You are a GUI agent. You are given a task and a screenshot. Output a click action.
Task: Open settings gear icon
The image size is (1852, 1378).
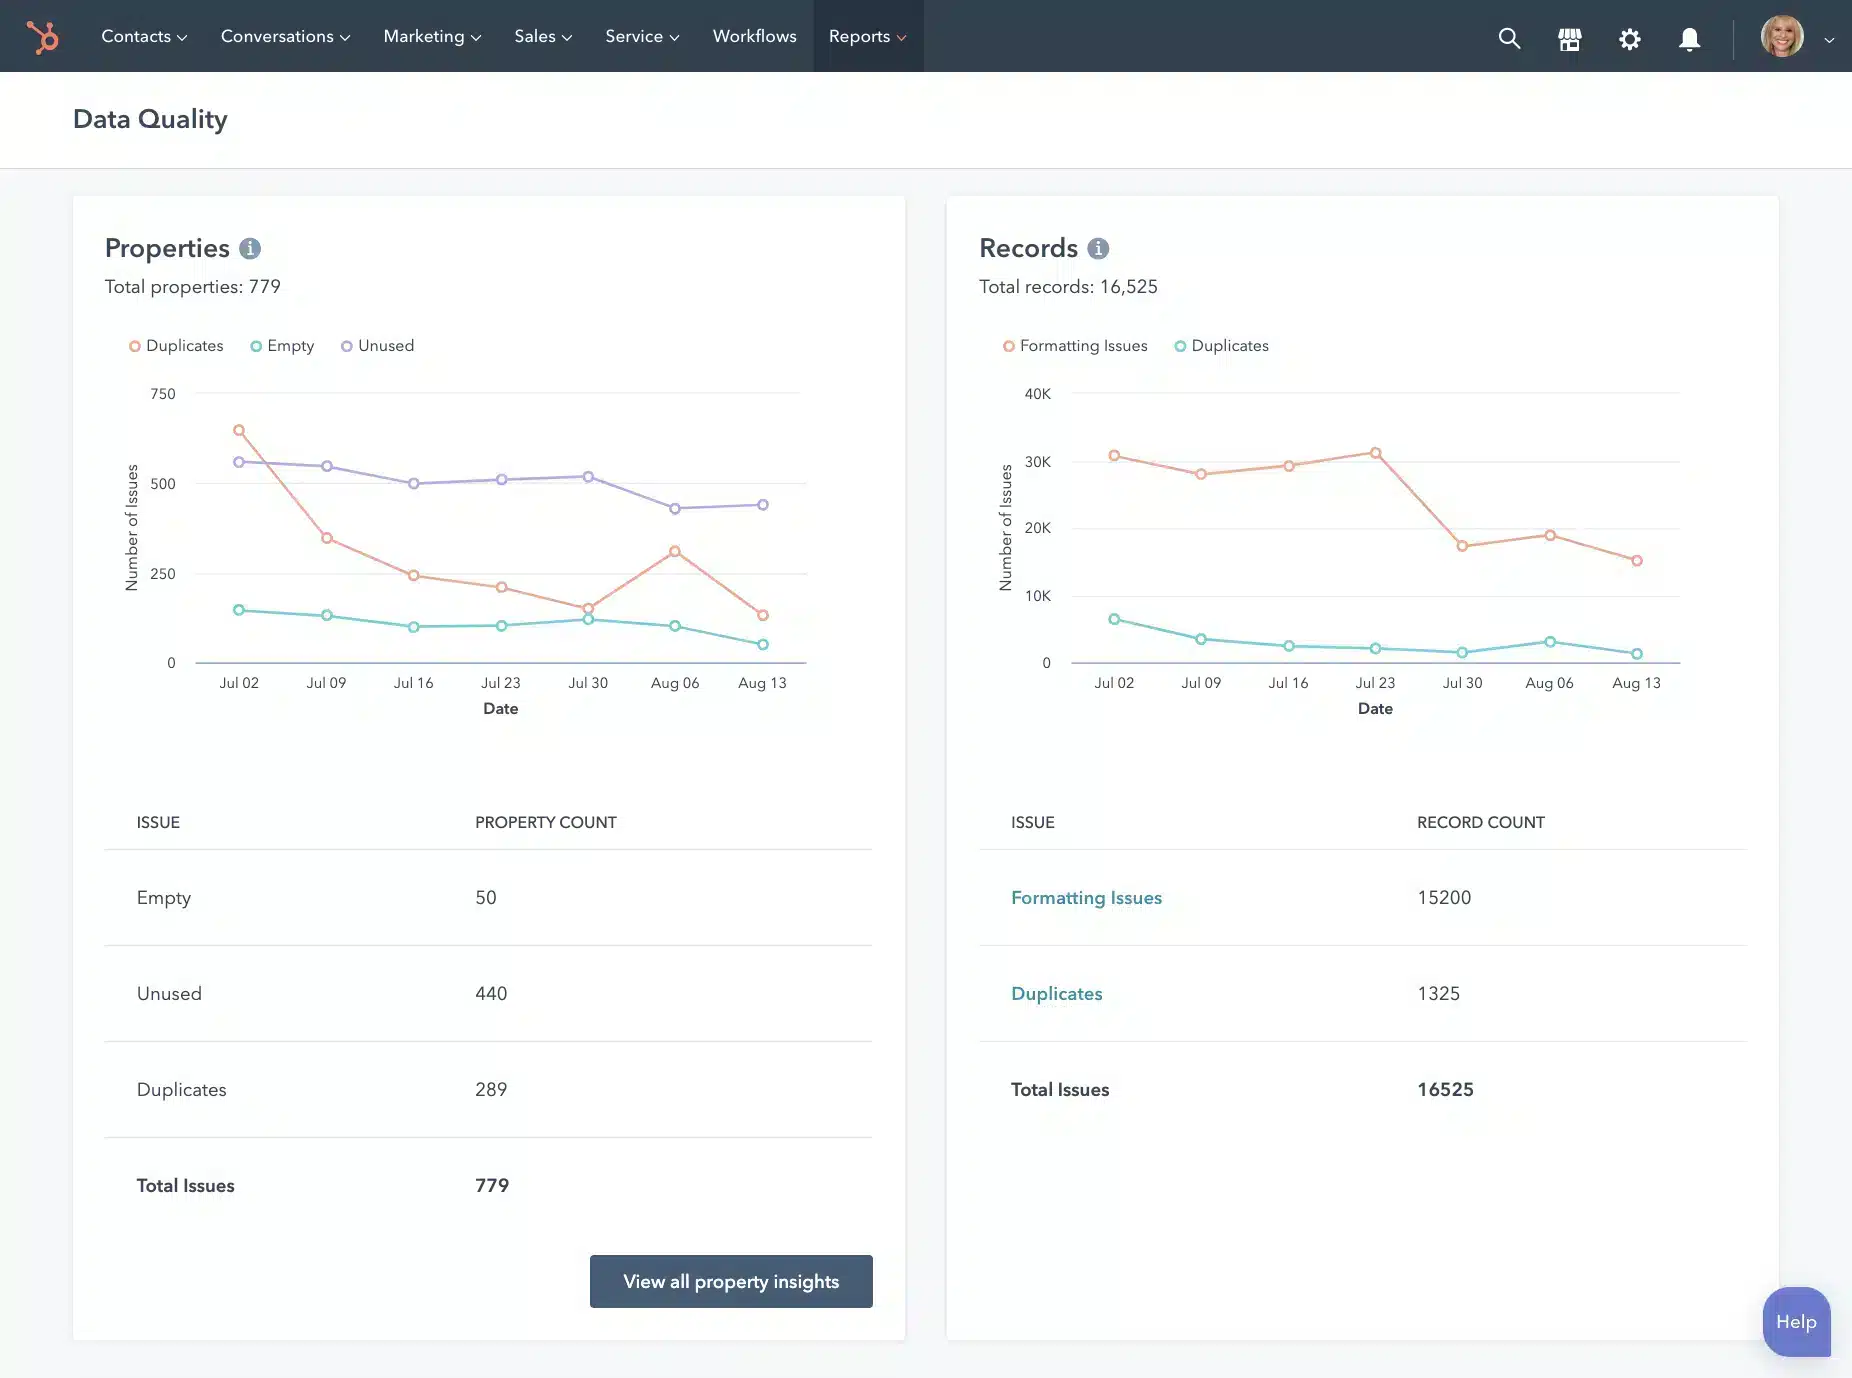coord(1630,38)
